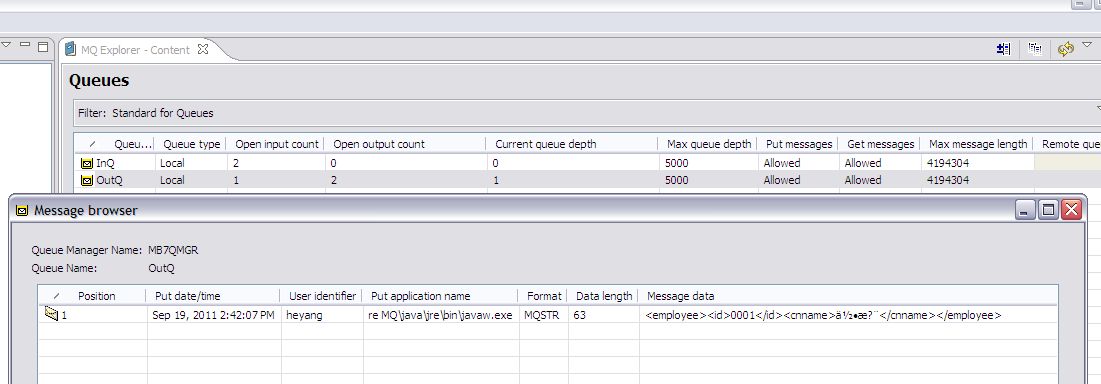Sort queues by Queue type column

click(191, 144)
